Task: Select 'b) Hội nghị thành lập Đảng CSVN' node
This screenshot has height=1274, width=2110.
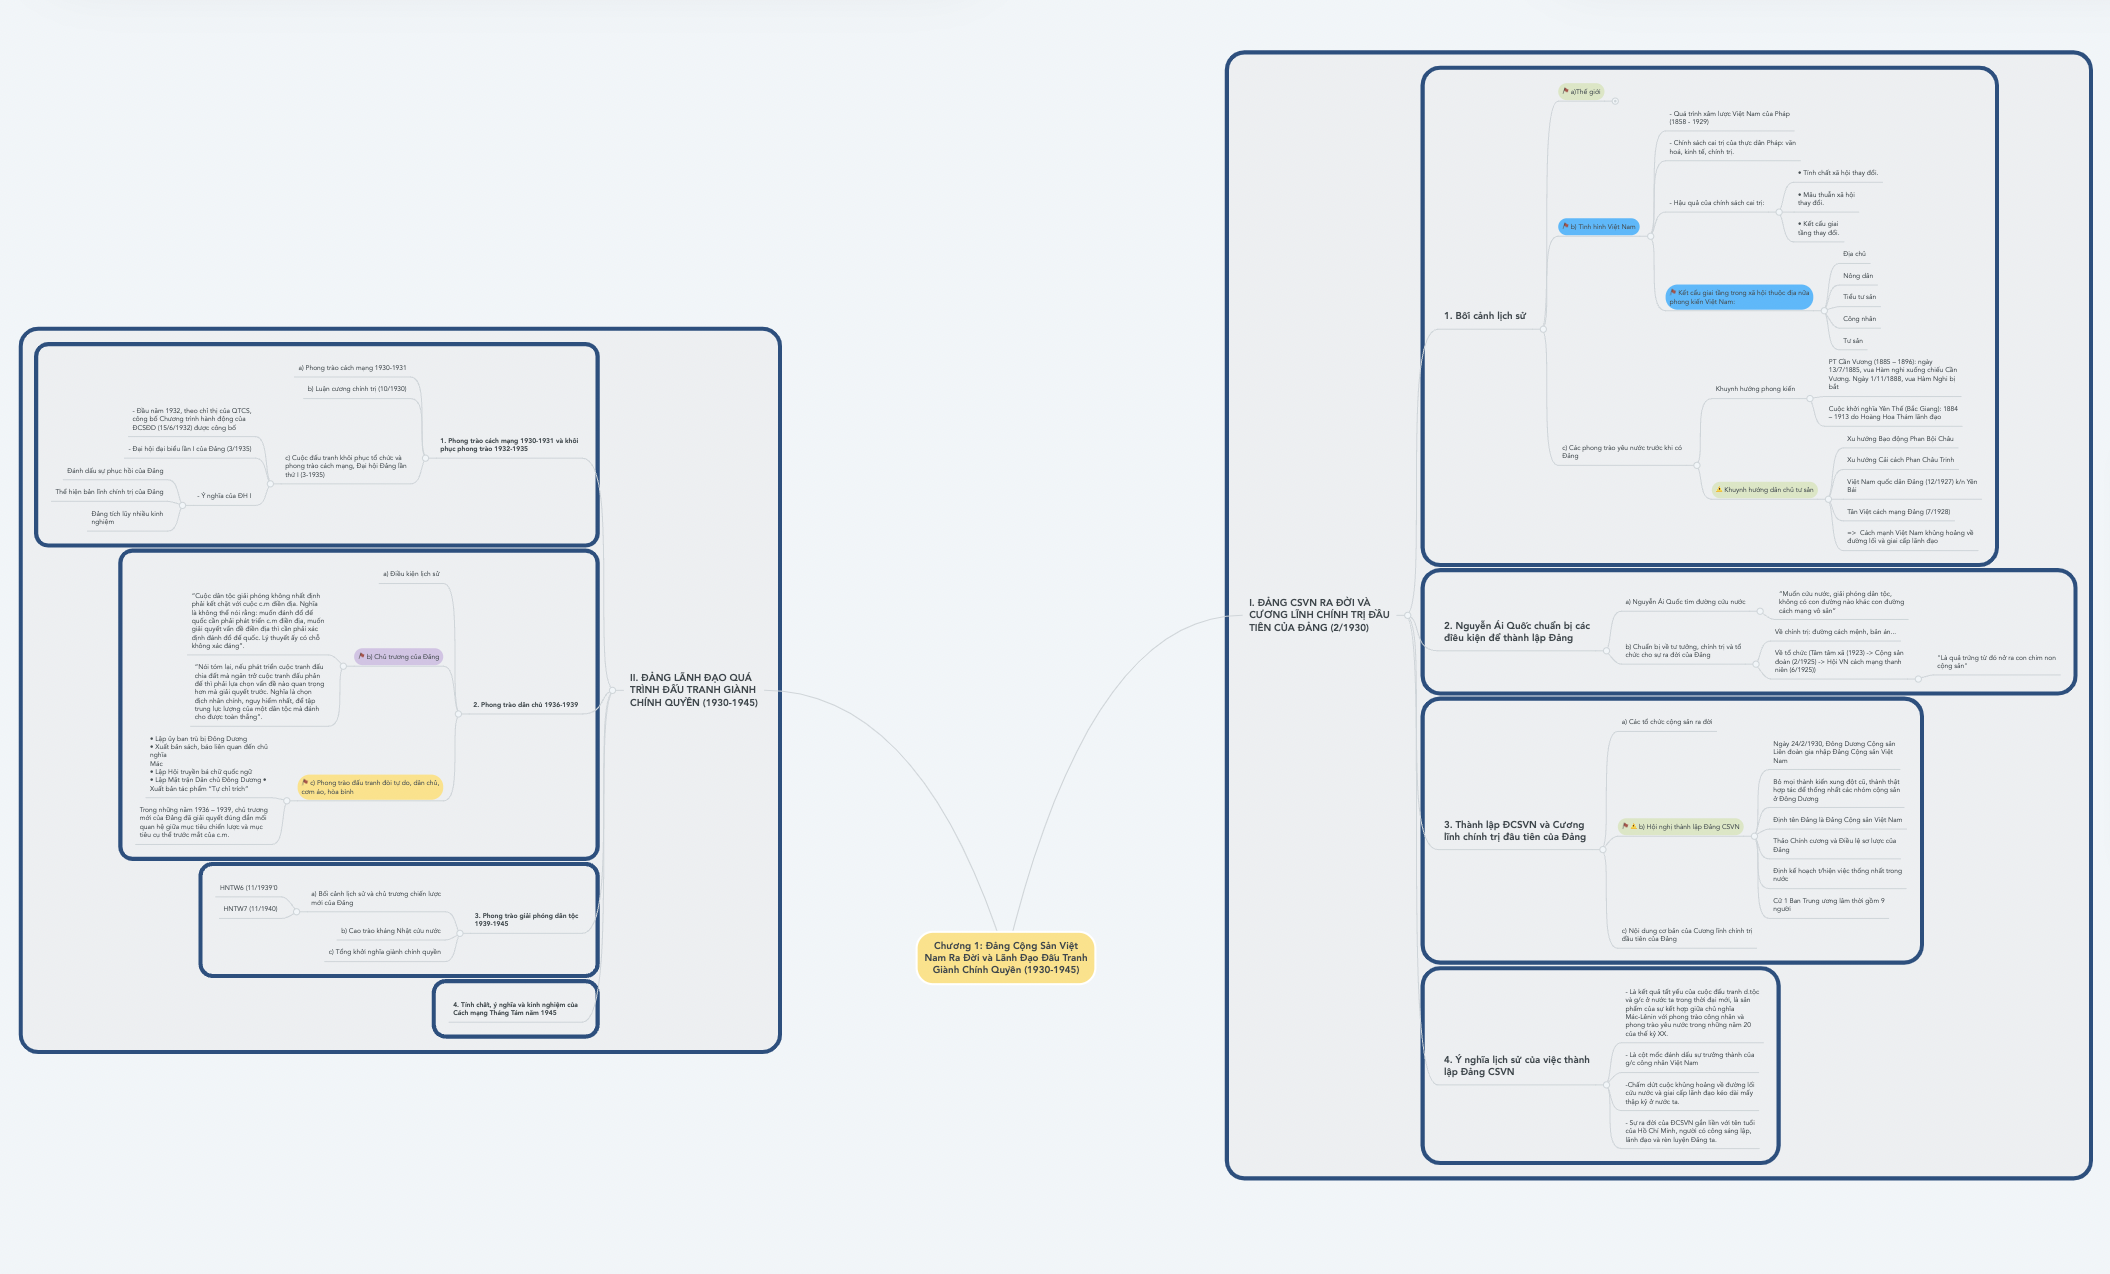Action: (x=1681, y=827)
